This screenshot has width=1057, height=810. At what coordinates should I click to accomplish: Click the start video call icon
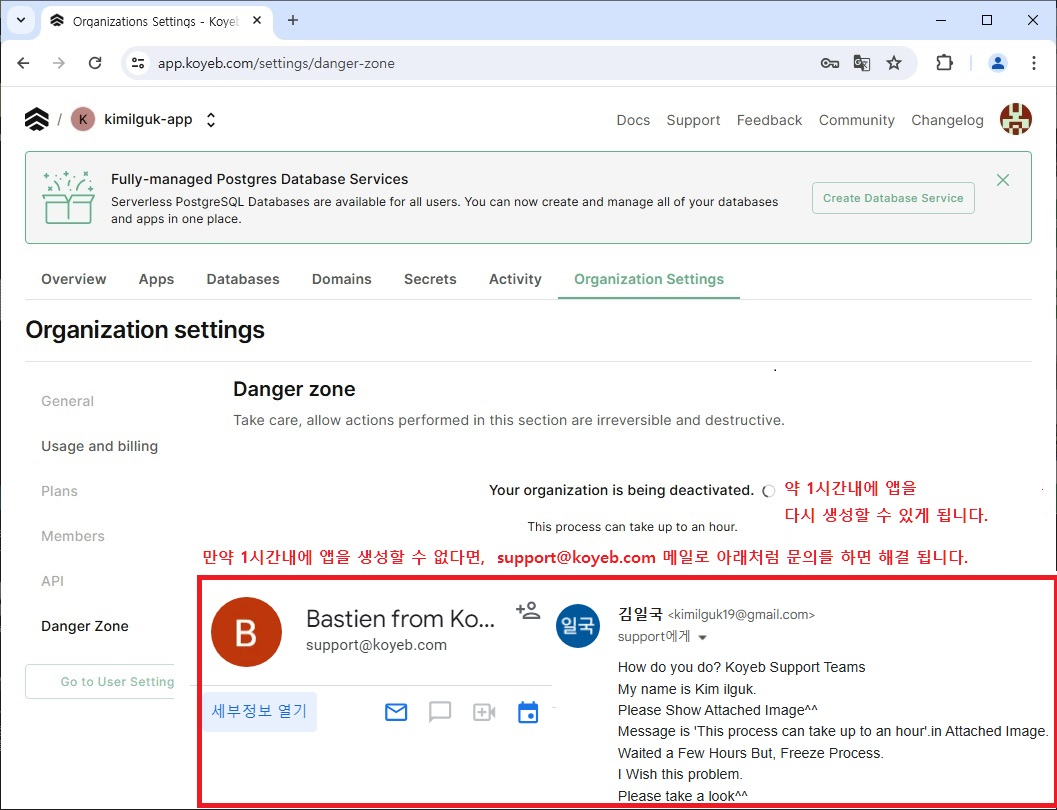(x=484, y=712)
